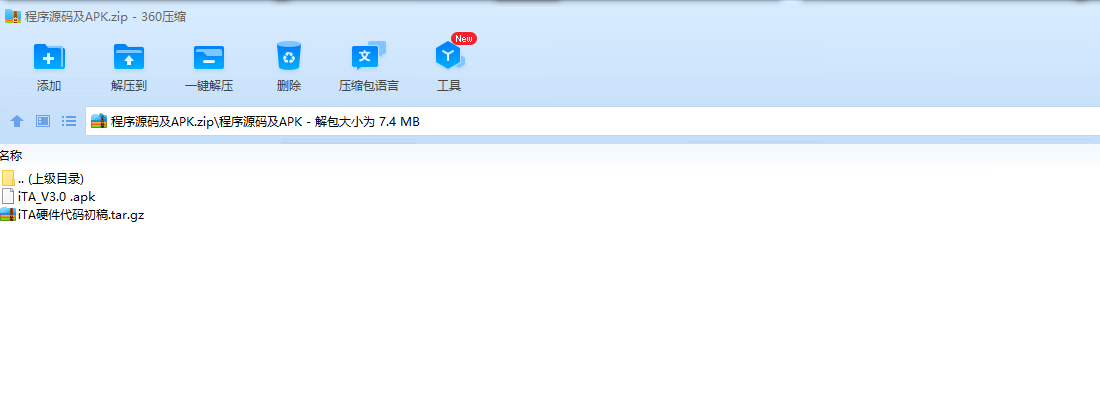
Task: Open the .. (上级目录) parent folder entry
Action: coord(43,178)
